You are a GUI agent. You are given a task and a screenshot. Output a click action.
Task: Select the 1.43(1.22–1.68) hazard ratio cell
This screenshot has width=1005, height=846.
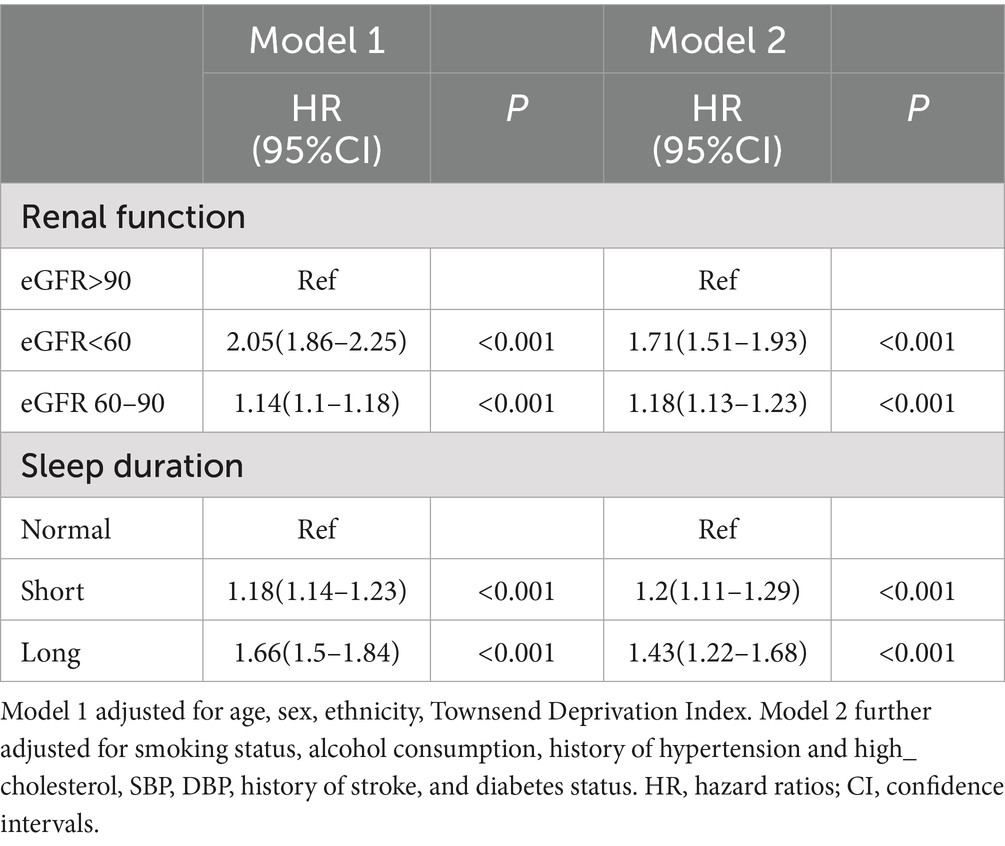point(717,653)
